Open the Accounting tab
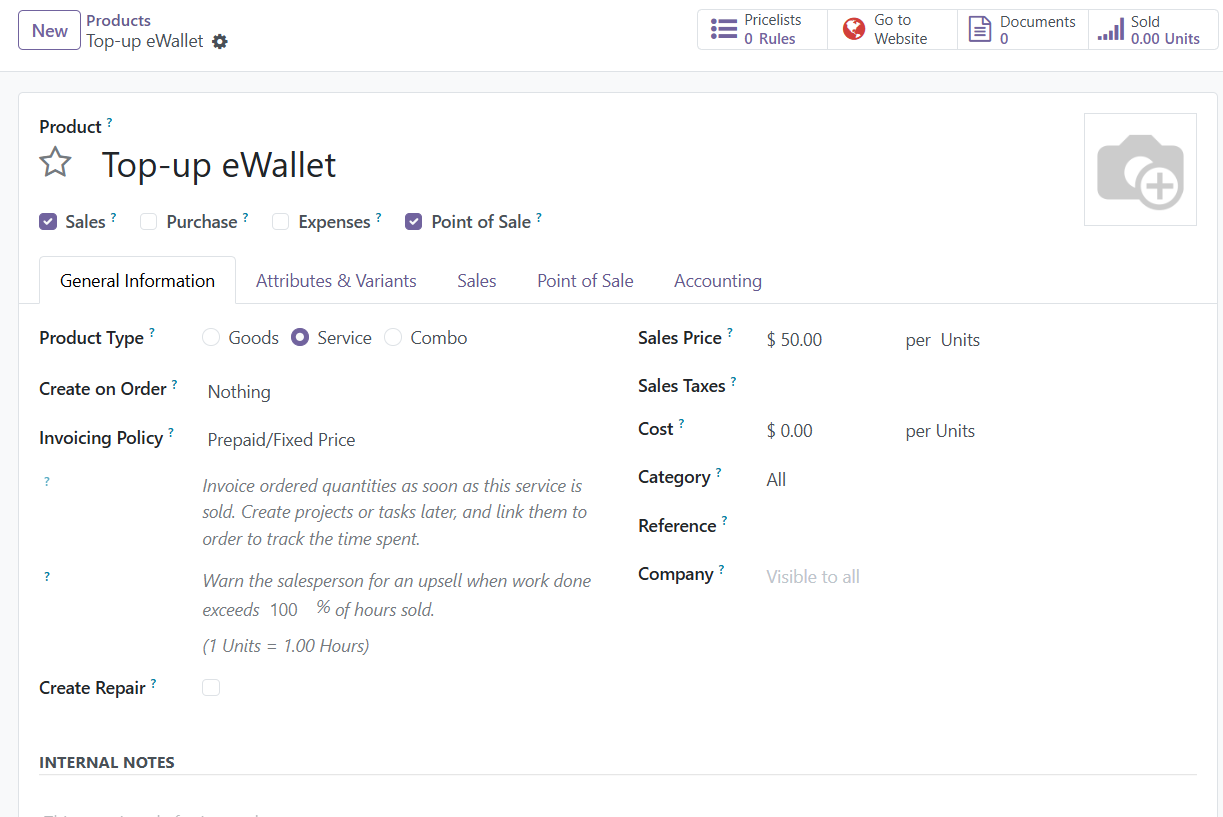1223x817 pixels. (x=718, y=281)
